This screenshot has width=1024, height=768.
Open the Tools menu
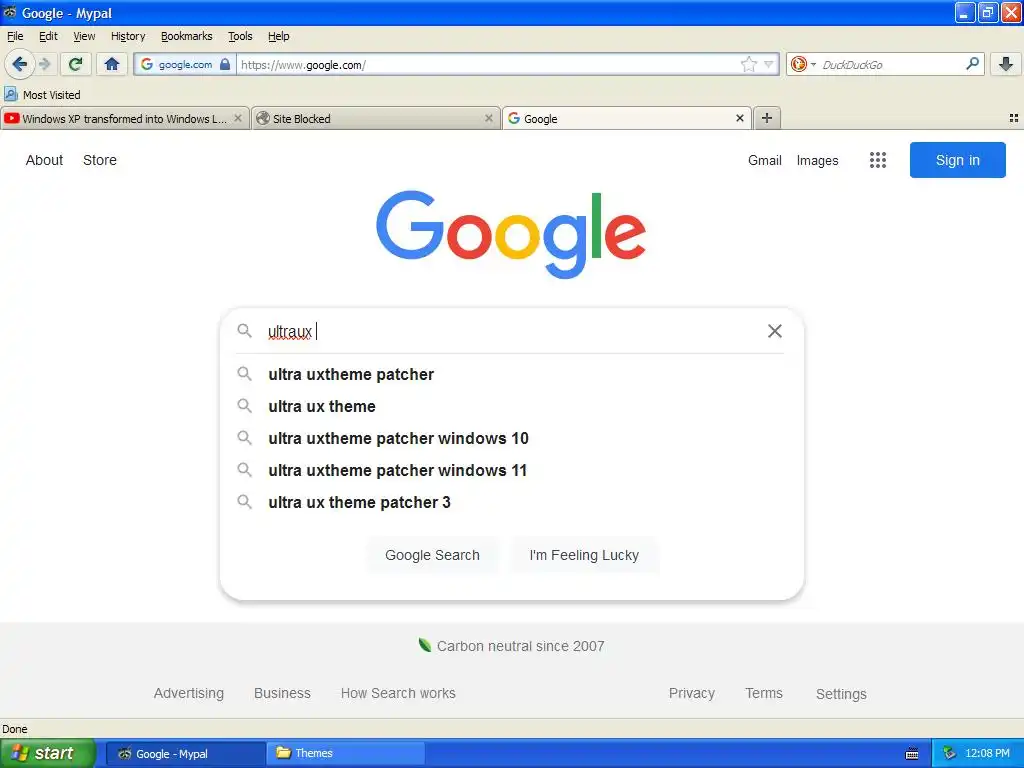pyautogui.click(x=240, y=36)
